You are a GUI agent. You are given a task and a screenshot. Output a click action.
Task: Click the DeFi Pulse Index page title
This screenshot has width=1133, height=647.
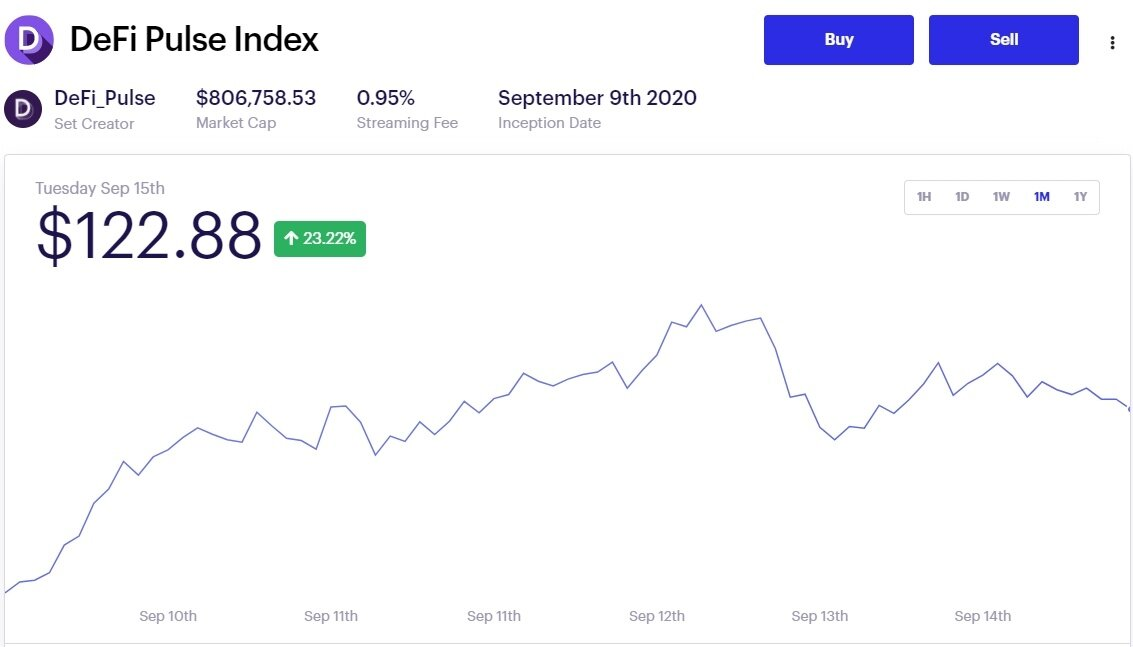(194, 40)
